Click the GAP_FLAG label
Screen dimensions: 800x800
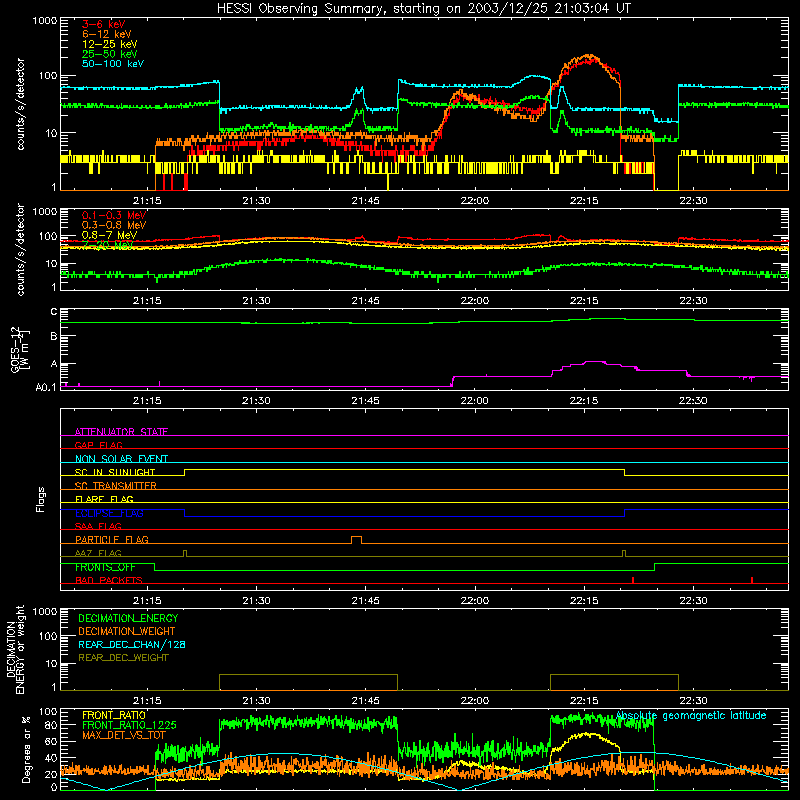pos(98,445)
